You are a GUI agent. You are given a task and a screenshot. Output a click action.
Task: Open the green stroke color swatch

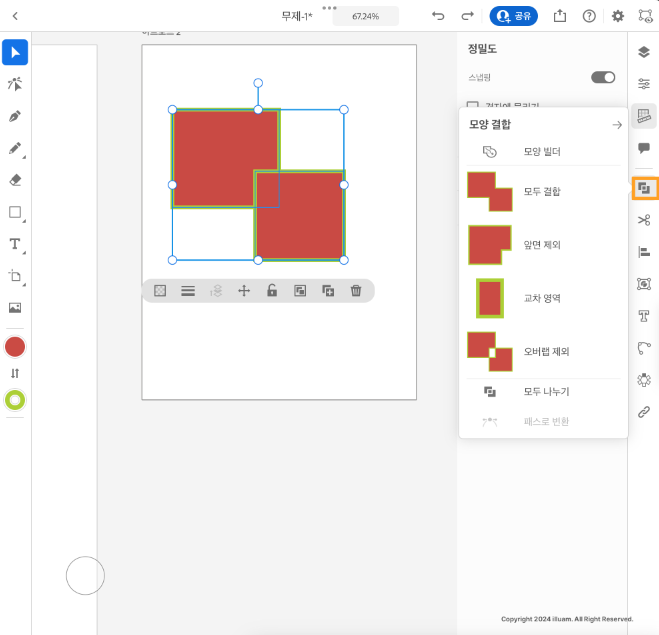(x=15, y=400)
